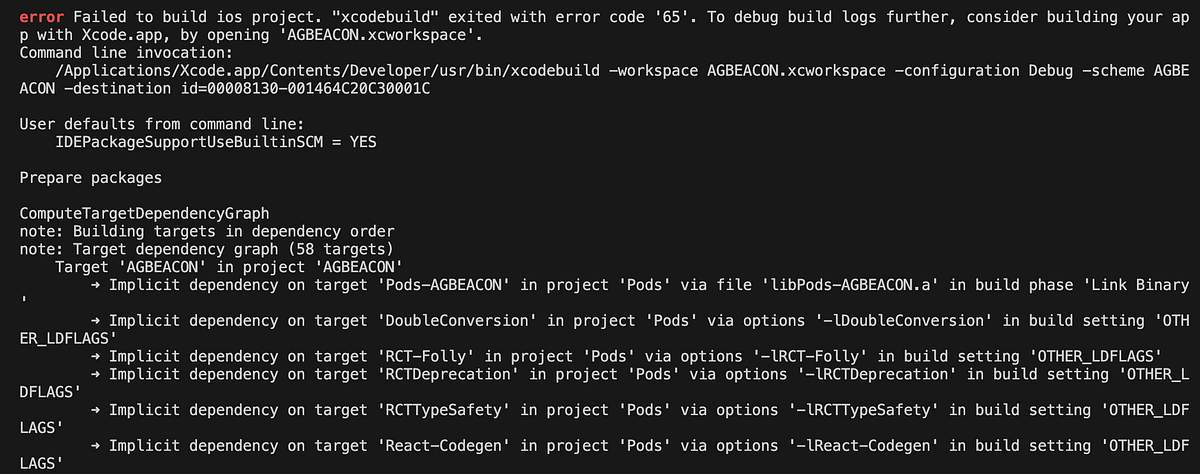Click arrow before 'RCTTypeSafety' dependency
This screenshot has width=1200, height=474.
(96, 411)
